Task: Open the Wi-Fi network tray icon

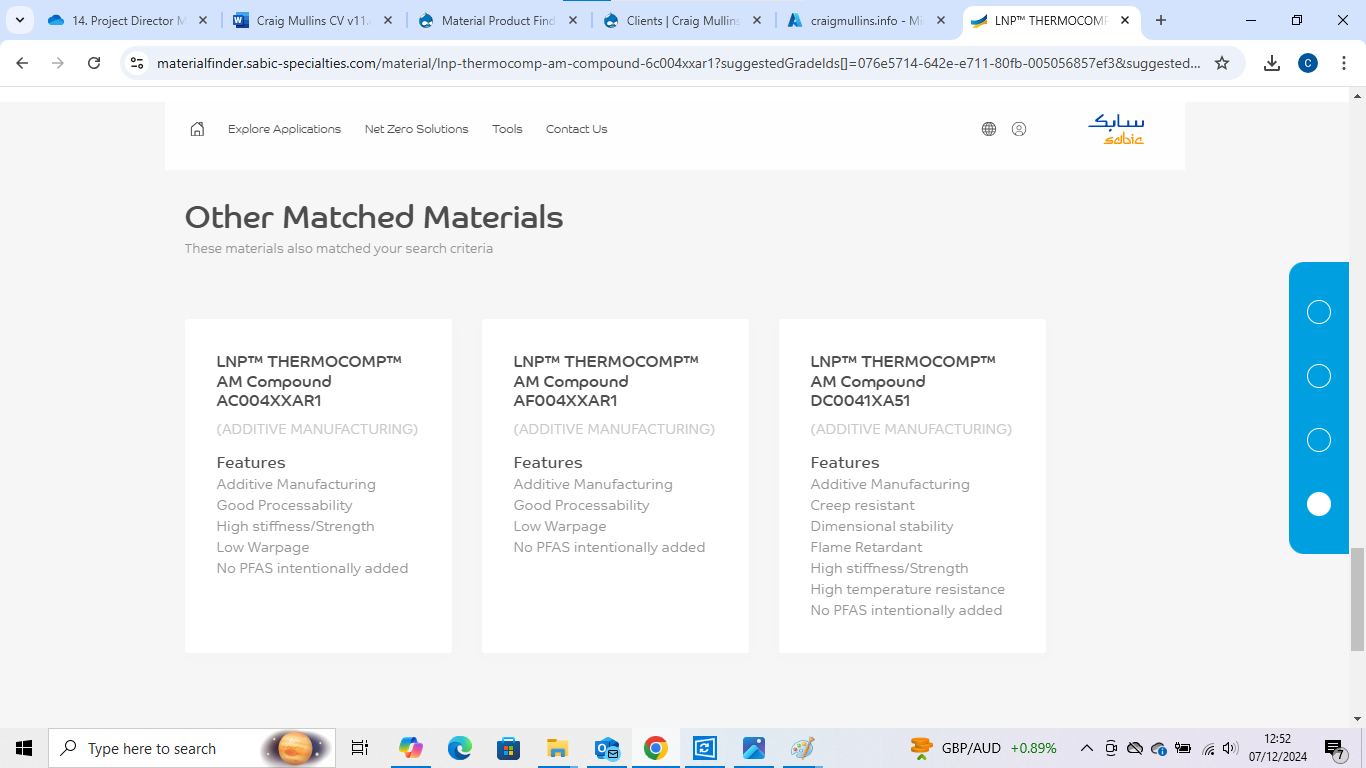Action: [x=1208, y=748]
